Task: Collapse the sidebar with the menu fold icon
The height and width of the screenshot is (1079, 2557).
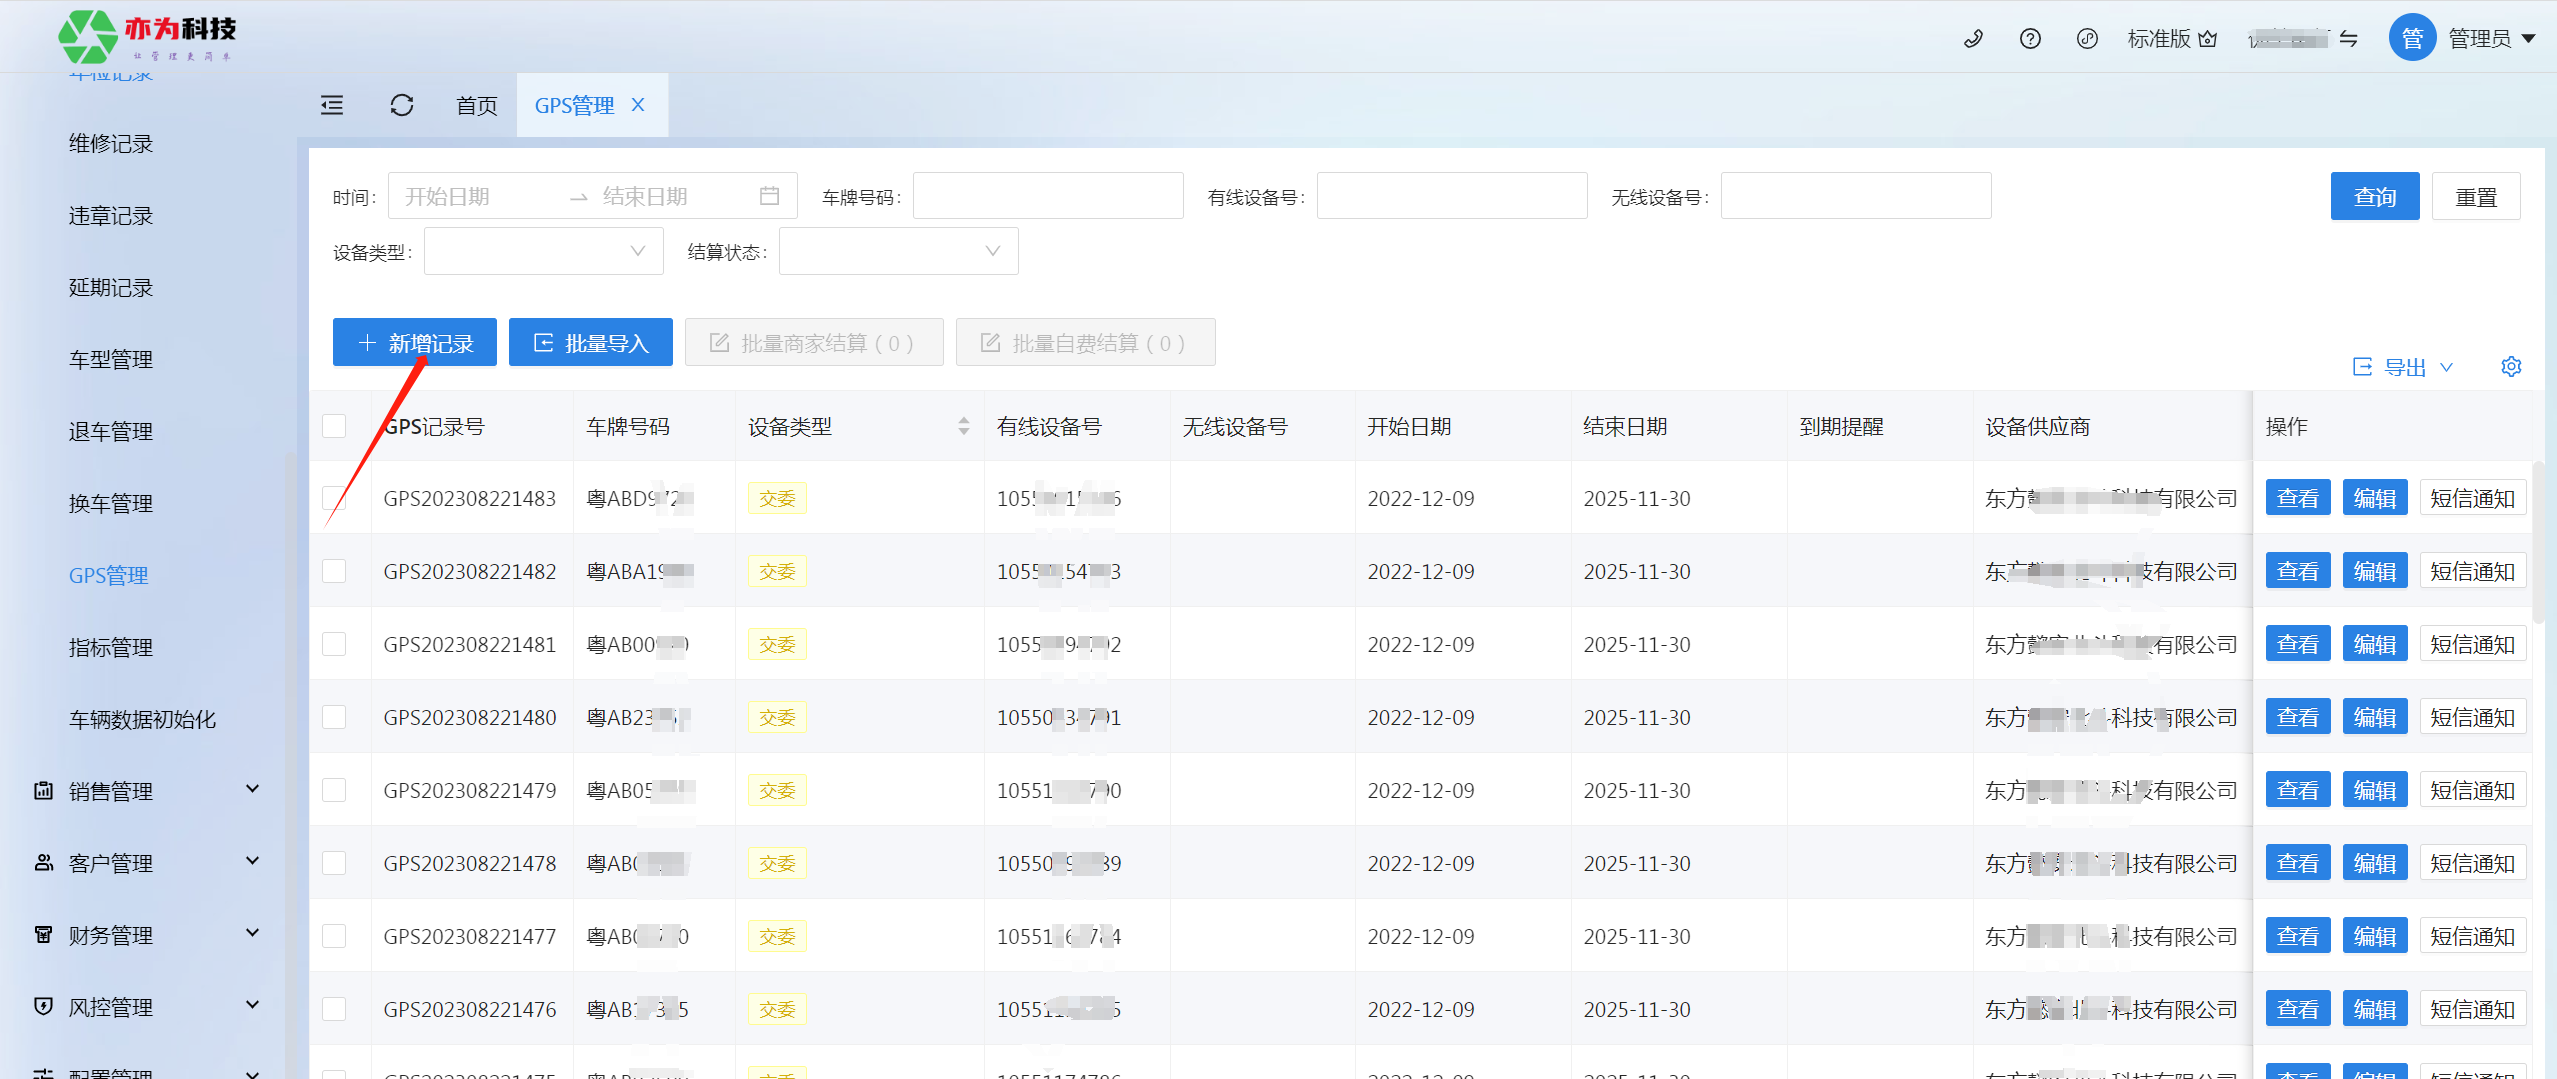Action: pyautogui.click(x=332, y=105)
